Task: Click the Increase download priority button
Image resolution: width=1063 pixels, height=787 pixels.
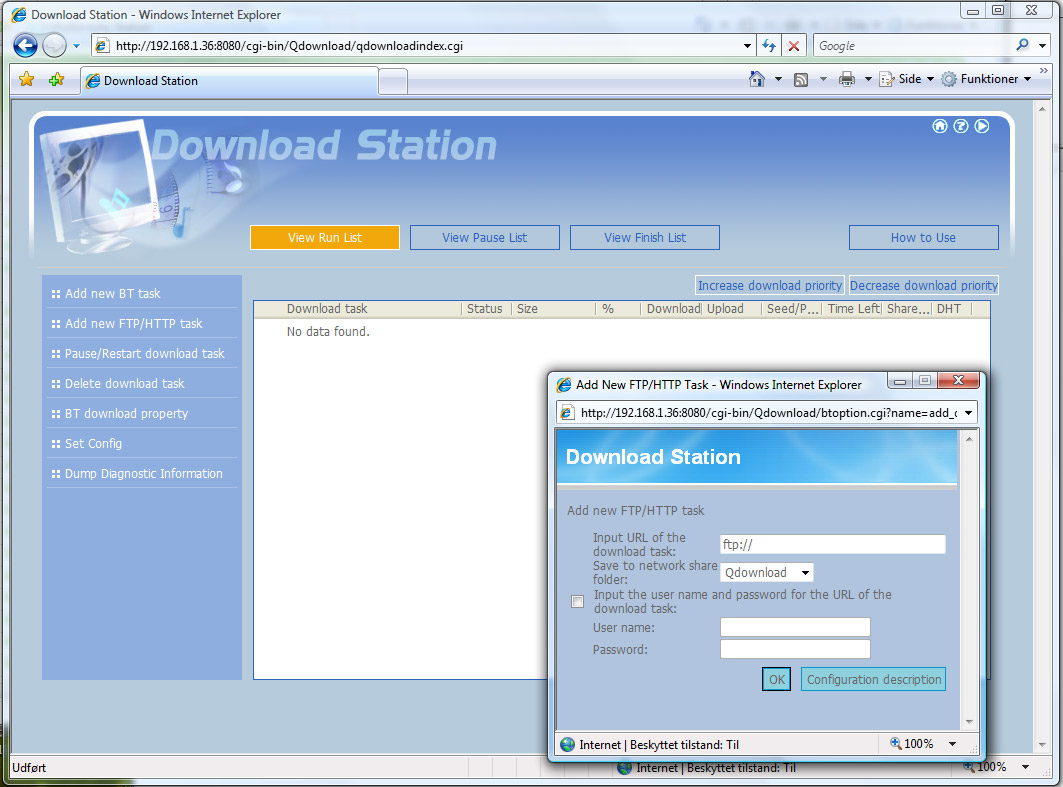Action: tap(769, 286)
